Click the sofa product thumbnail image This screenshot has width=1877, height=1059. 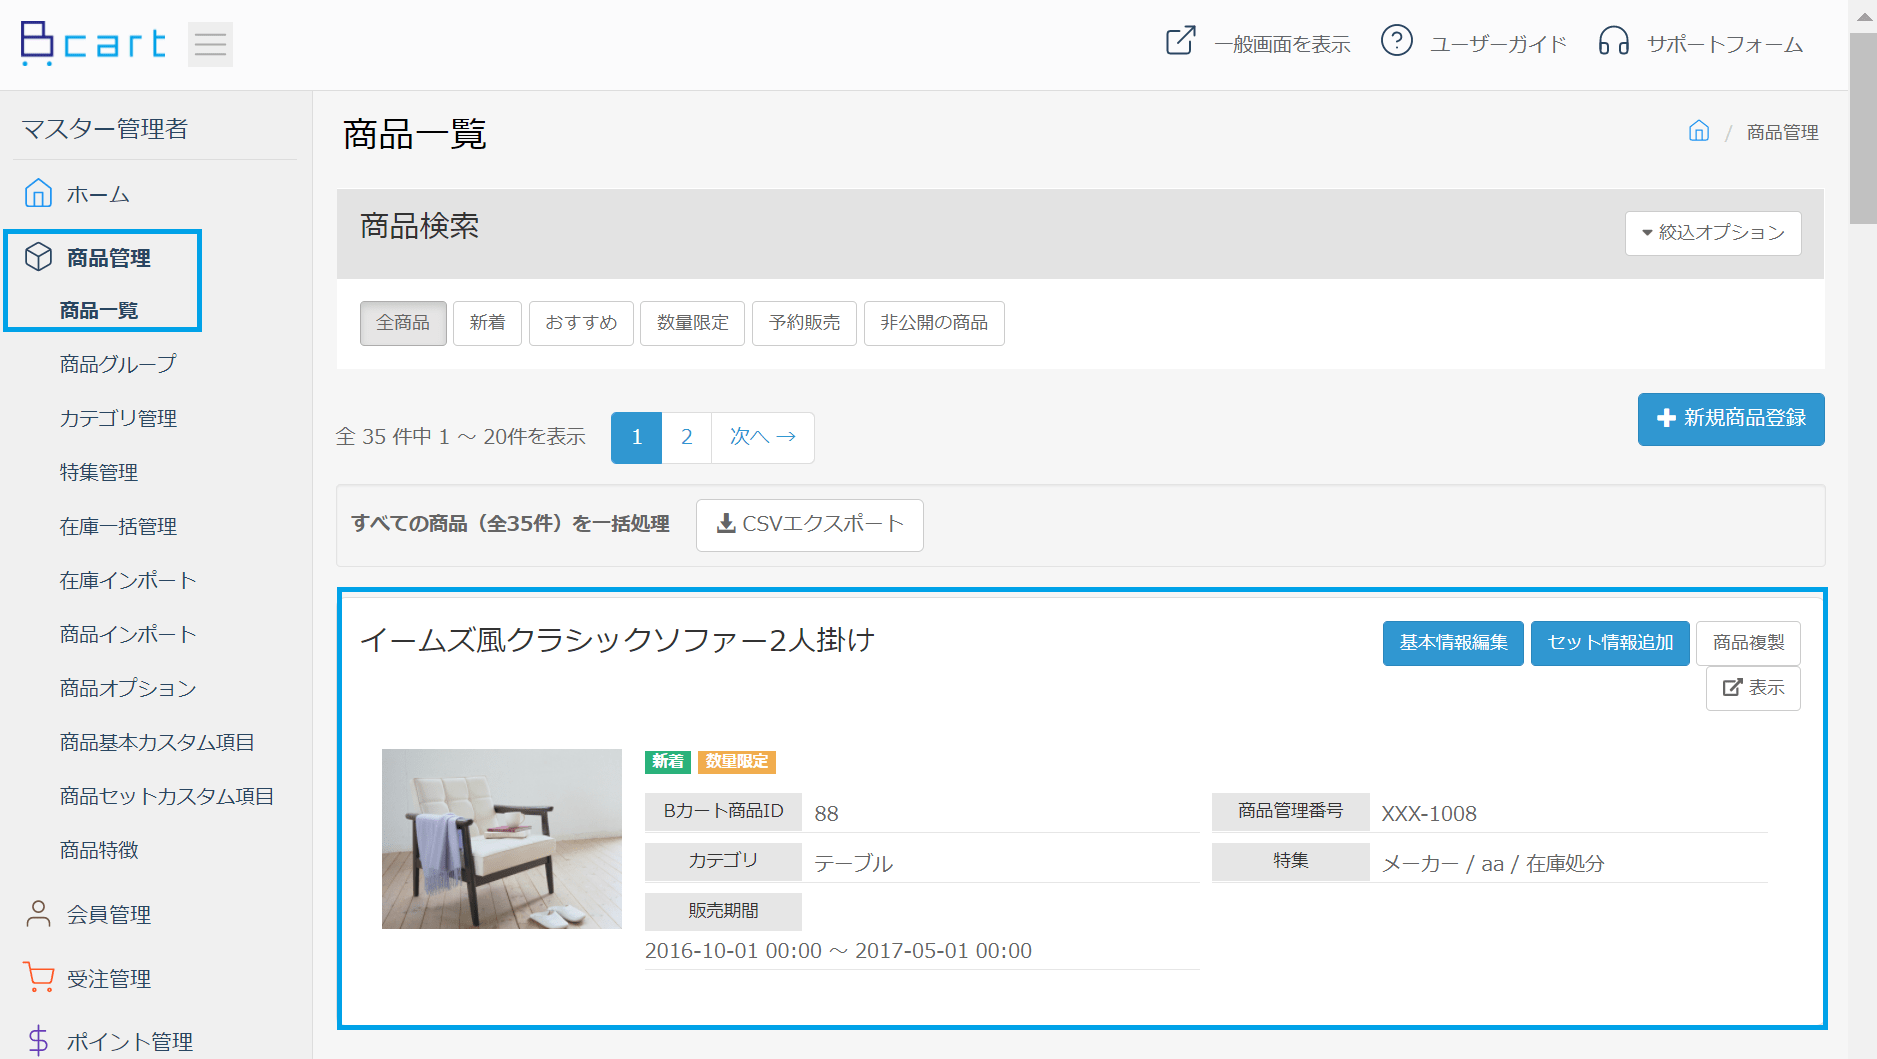(502, 839)
